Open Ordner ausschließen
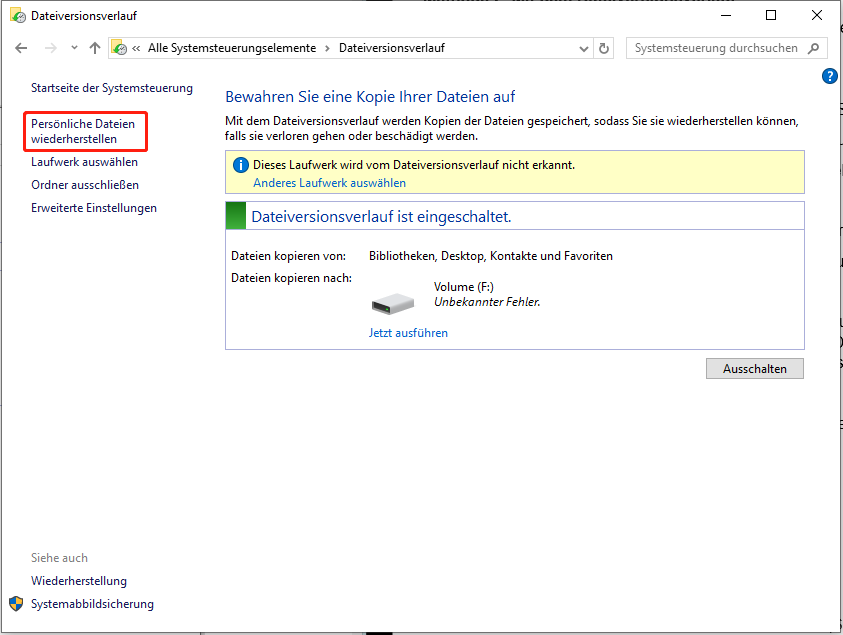This screenshot has width=843, height=635. (85, 185)
